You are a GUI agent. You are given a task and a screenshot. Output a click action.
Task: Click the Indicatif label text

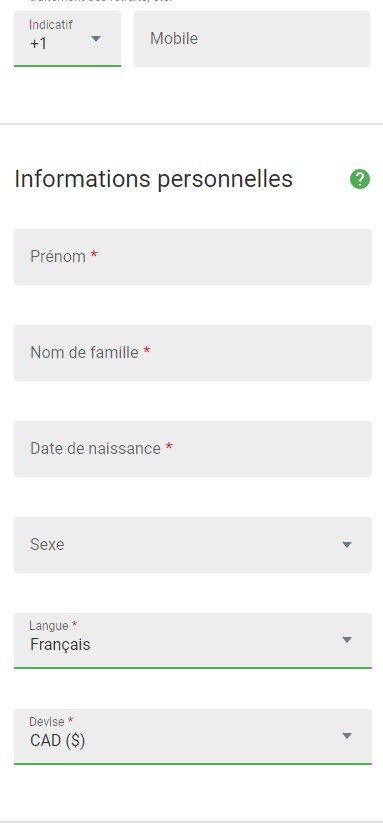tap(51, 25)
